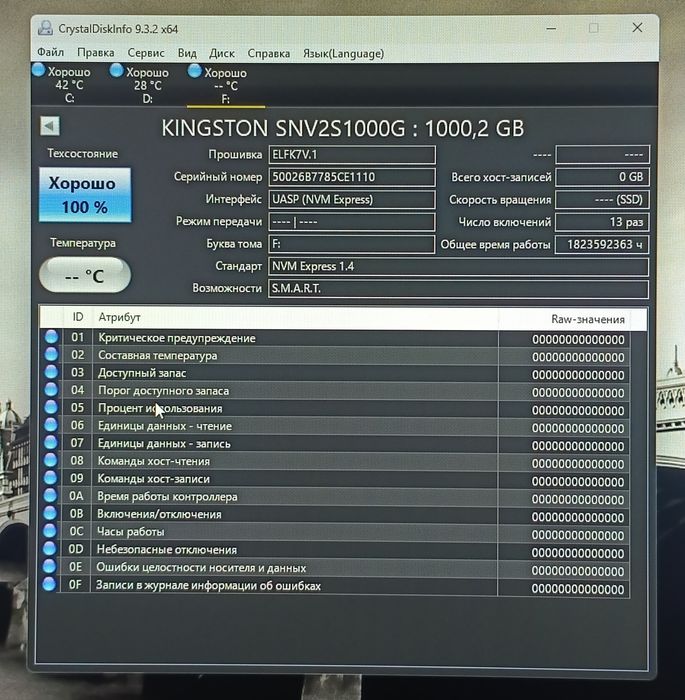The height and width of the screenshot is (700, 685).
Task: Select row Команды хост-записи
Action: tap(336, 479)
